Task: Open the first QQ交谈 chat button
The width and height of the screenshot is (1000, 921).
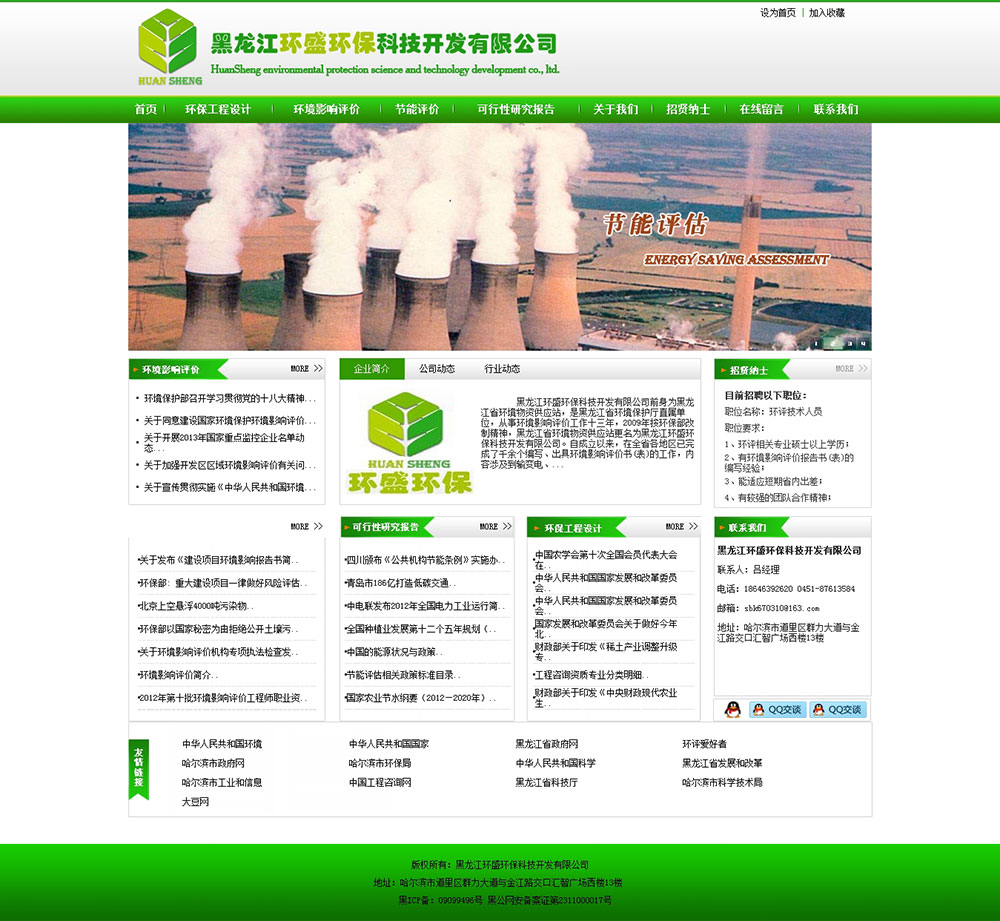Action: [777, 709]
